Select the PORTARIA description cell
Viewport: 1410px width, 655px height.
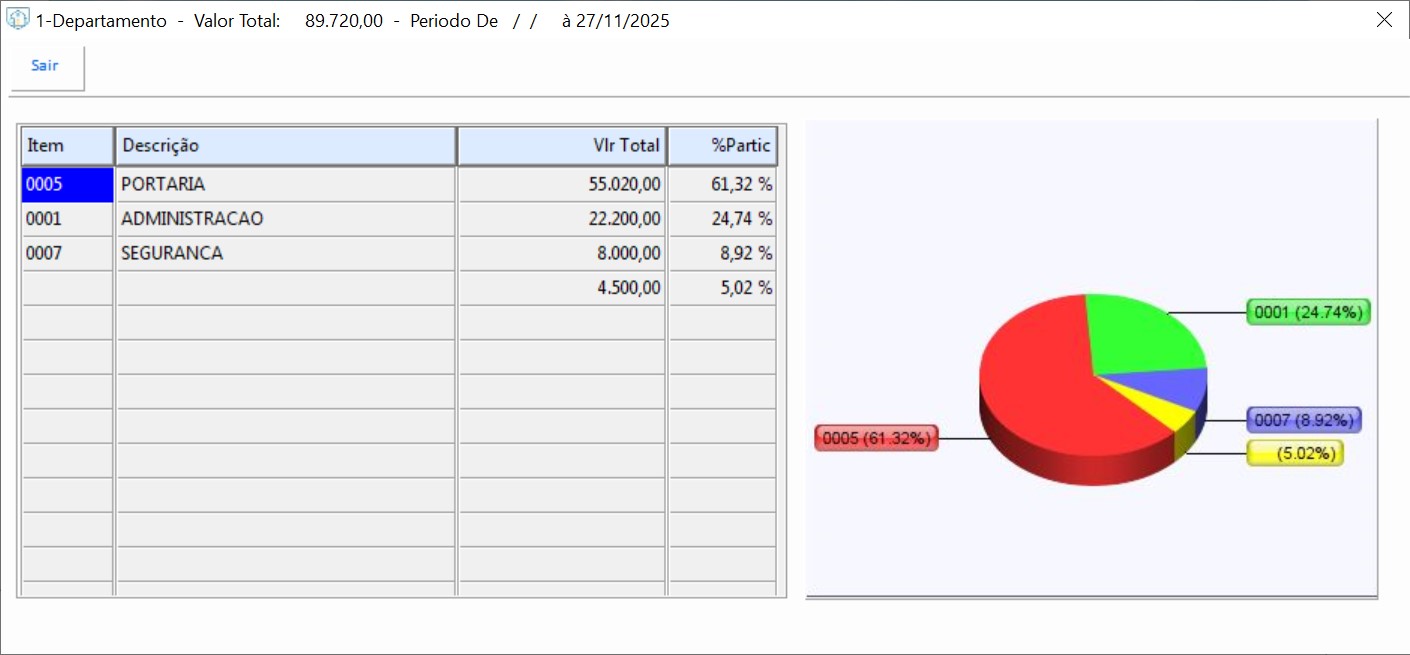tap(286, 185)
